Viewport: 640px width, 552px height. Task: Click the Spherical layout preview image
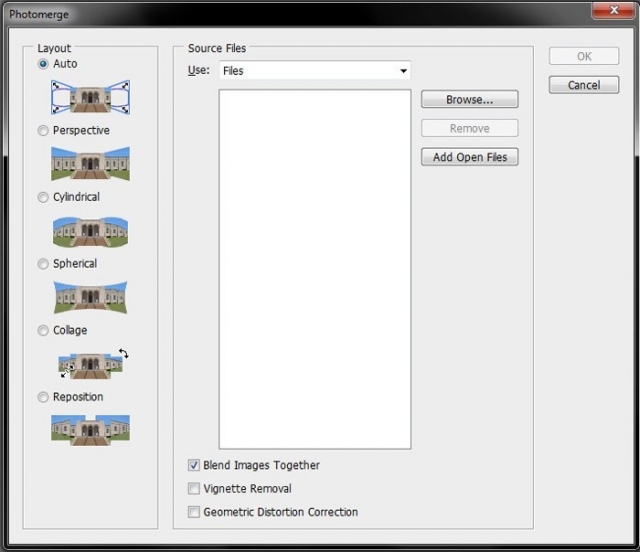90,297
